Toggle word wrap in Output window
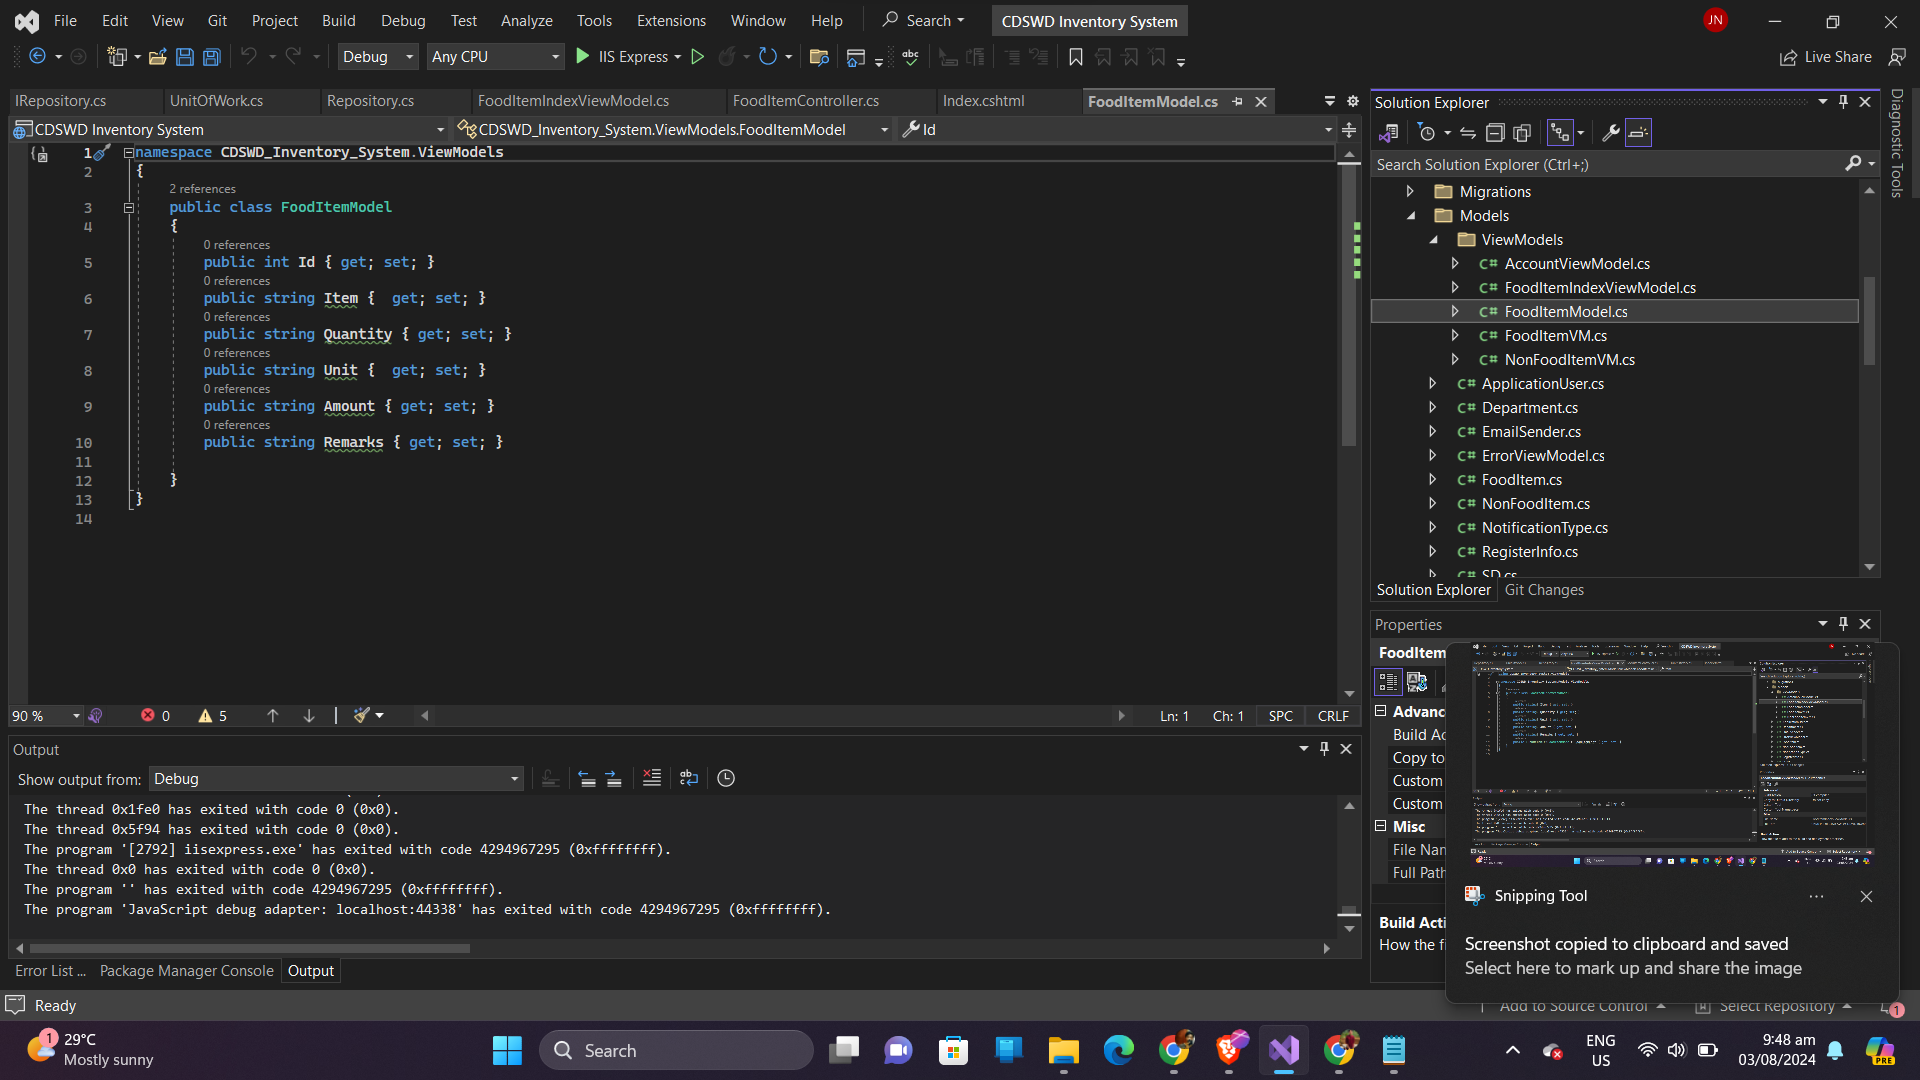Screen dimensions: 1920x1080 tap(689, 778)
